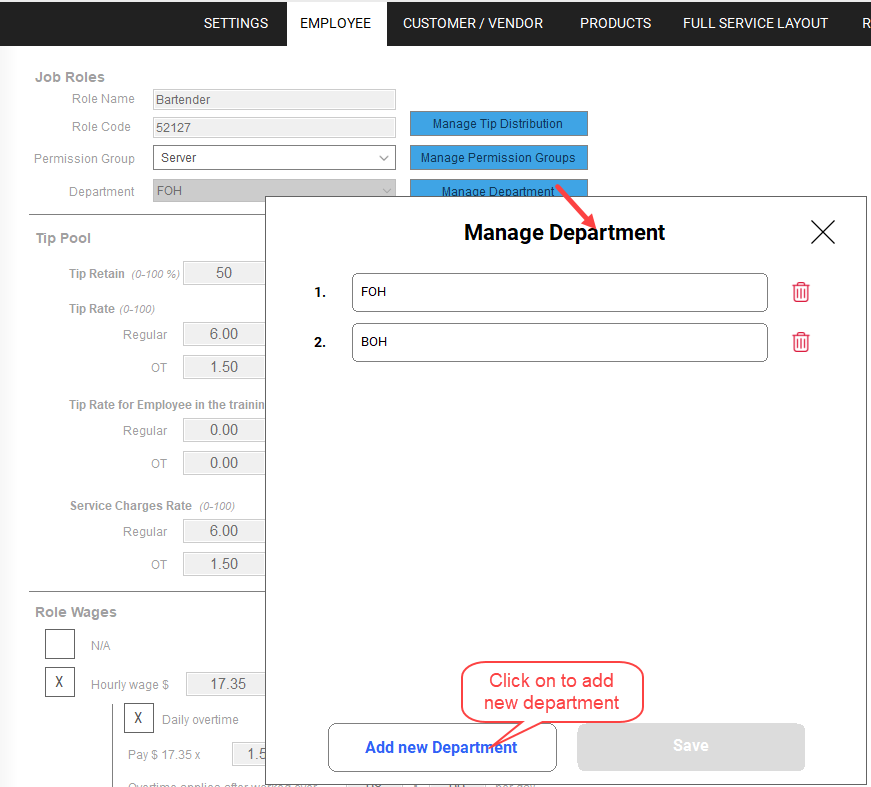The width and height of the screenshot is (871, 787).
Task: Disable the Daily overtime checkbox
Action: pos(138,718)
